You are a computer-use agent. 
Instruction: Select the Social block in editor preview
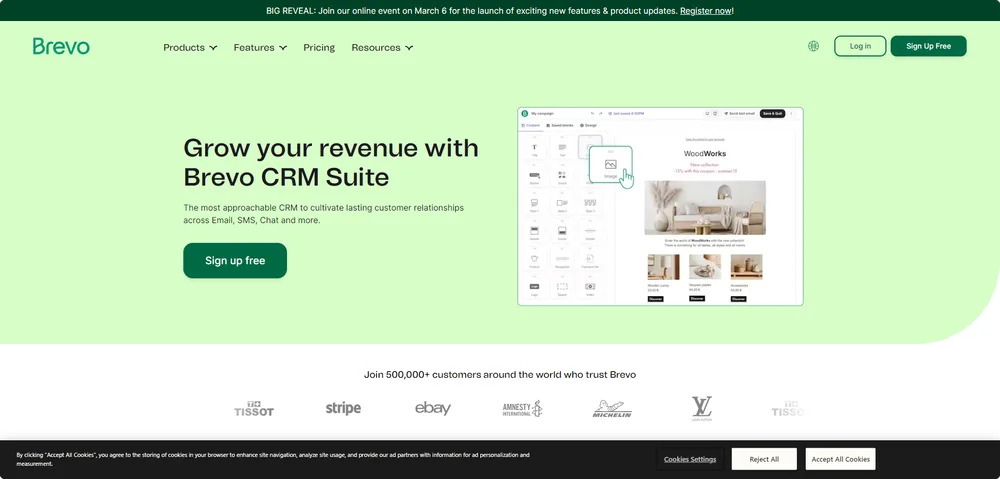pos(562,177)
